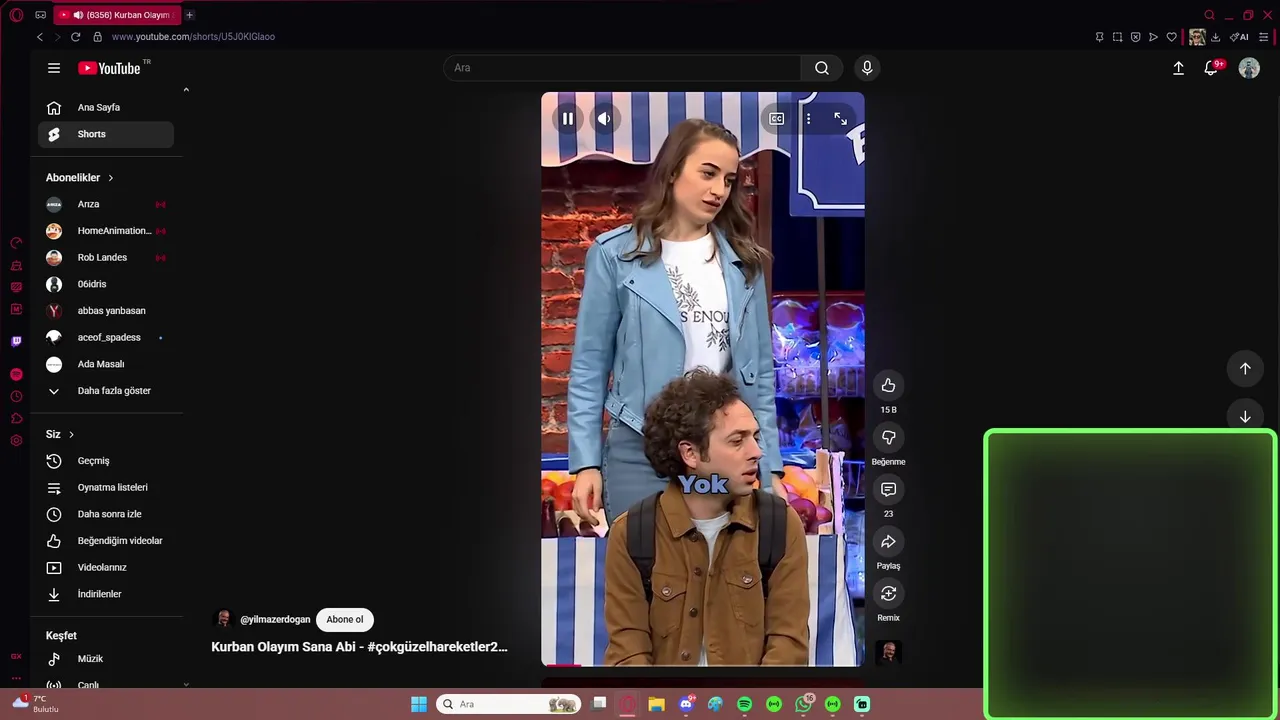Open the aceof_spadess channel
The width and height of the screenshot is (1280, 720).
(106, 338)
